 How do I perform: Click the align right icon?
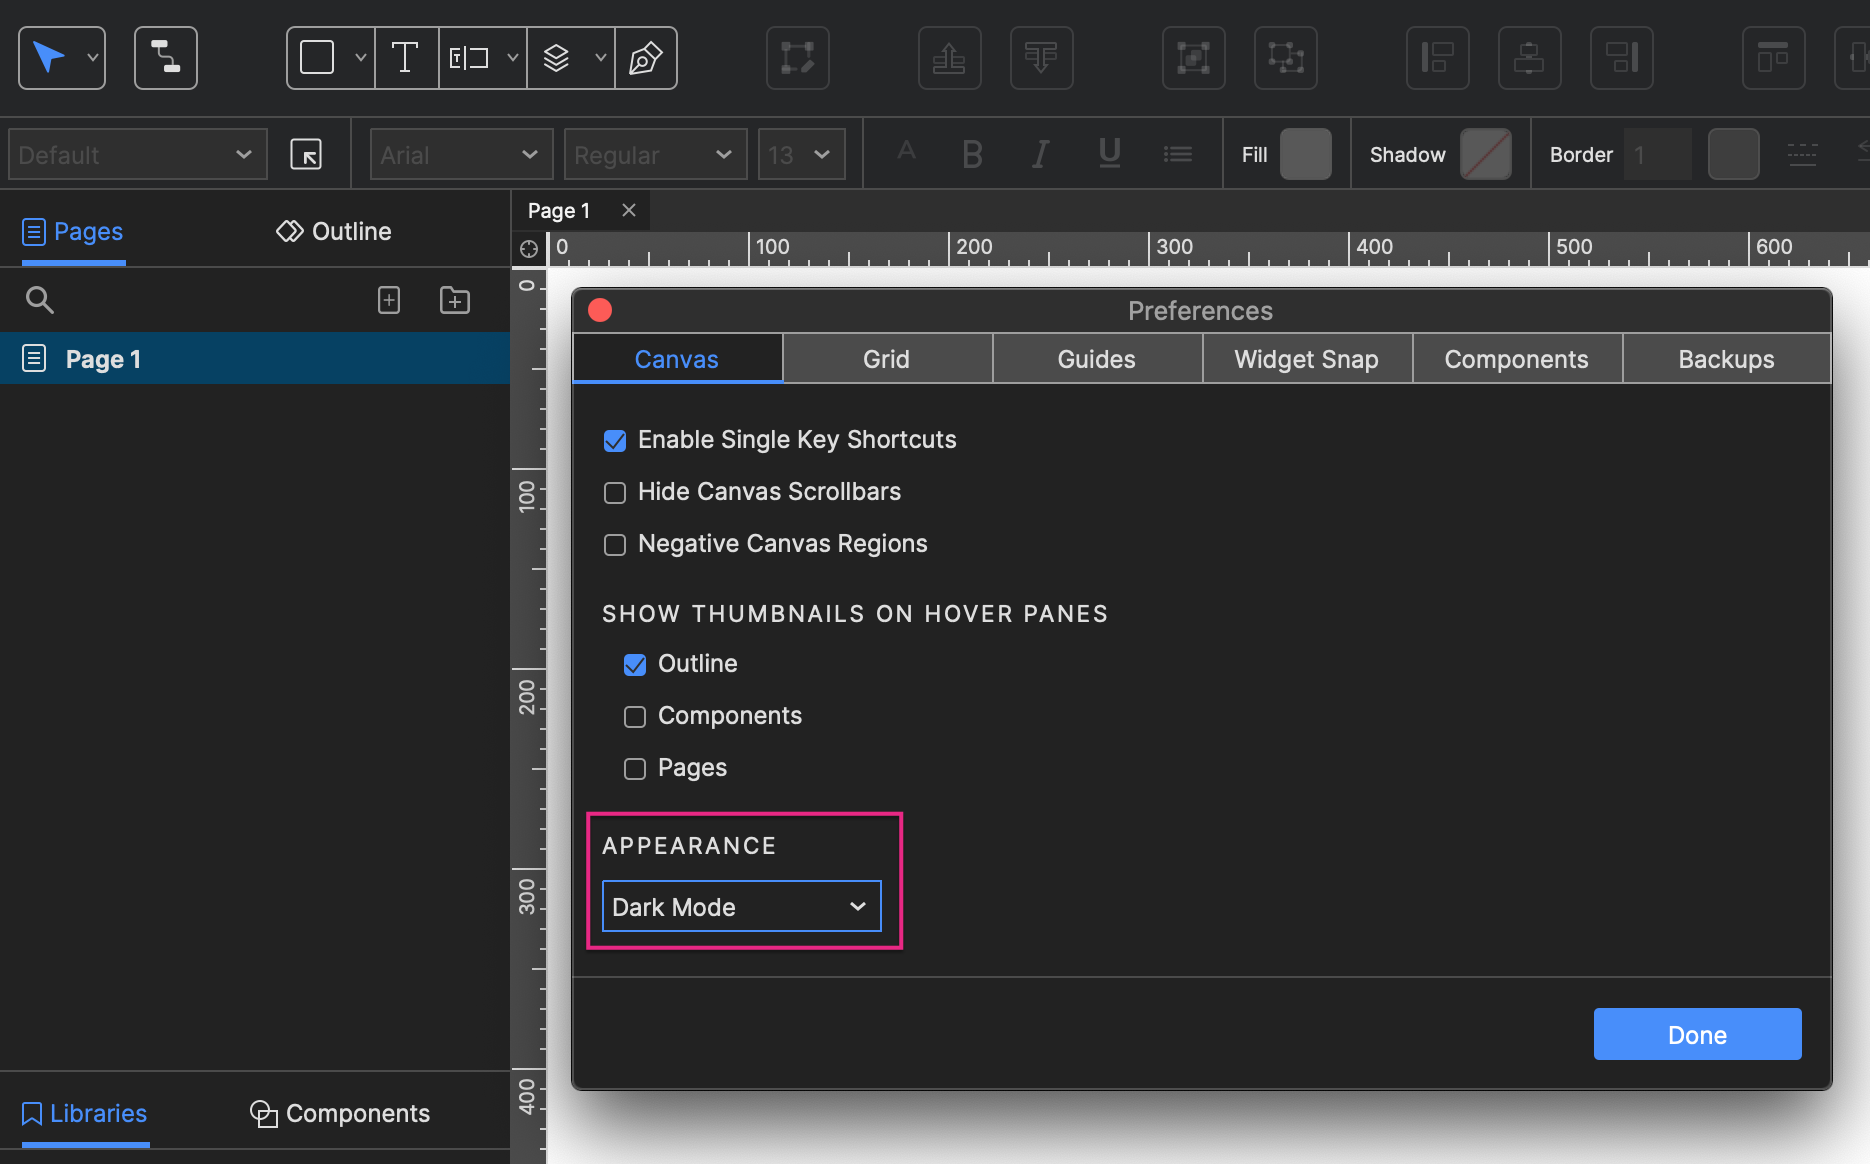[1622, 58]
